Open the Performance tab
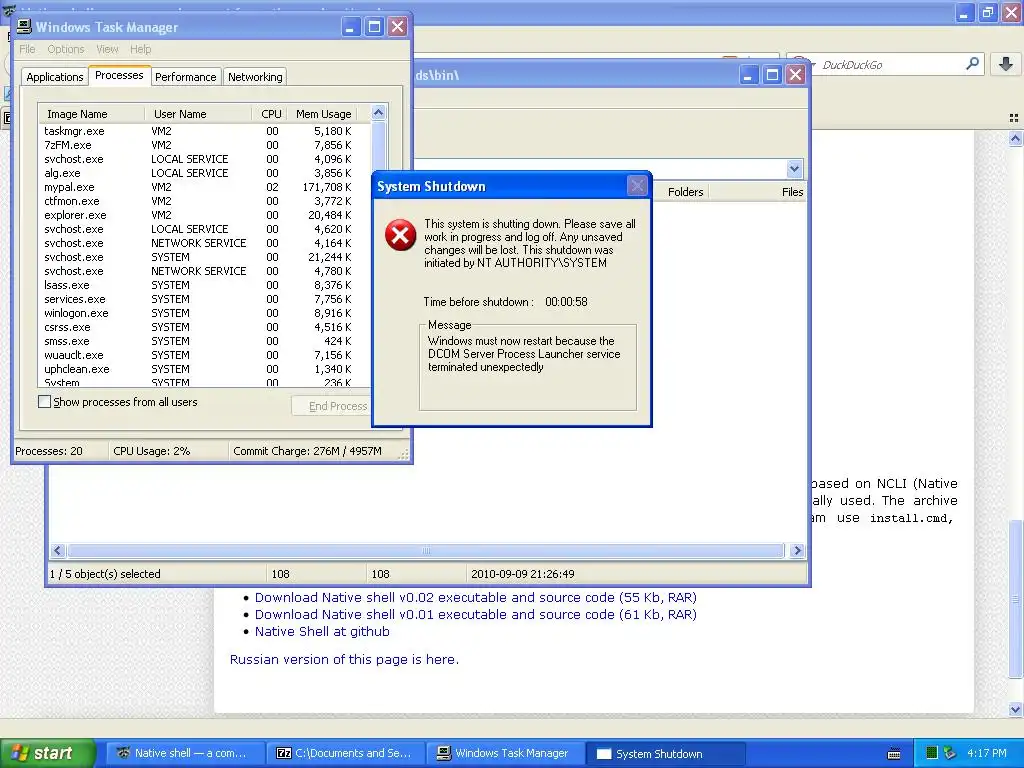Screen dimensions: 1024x768 [x=185, y=77]
